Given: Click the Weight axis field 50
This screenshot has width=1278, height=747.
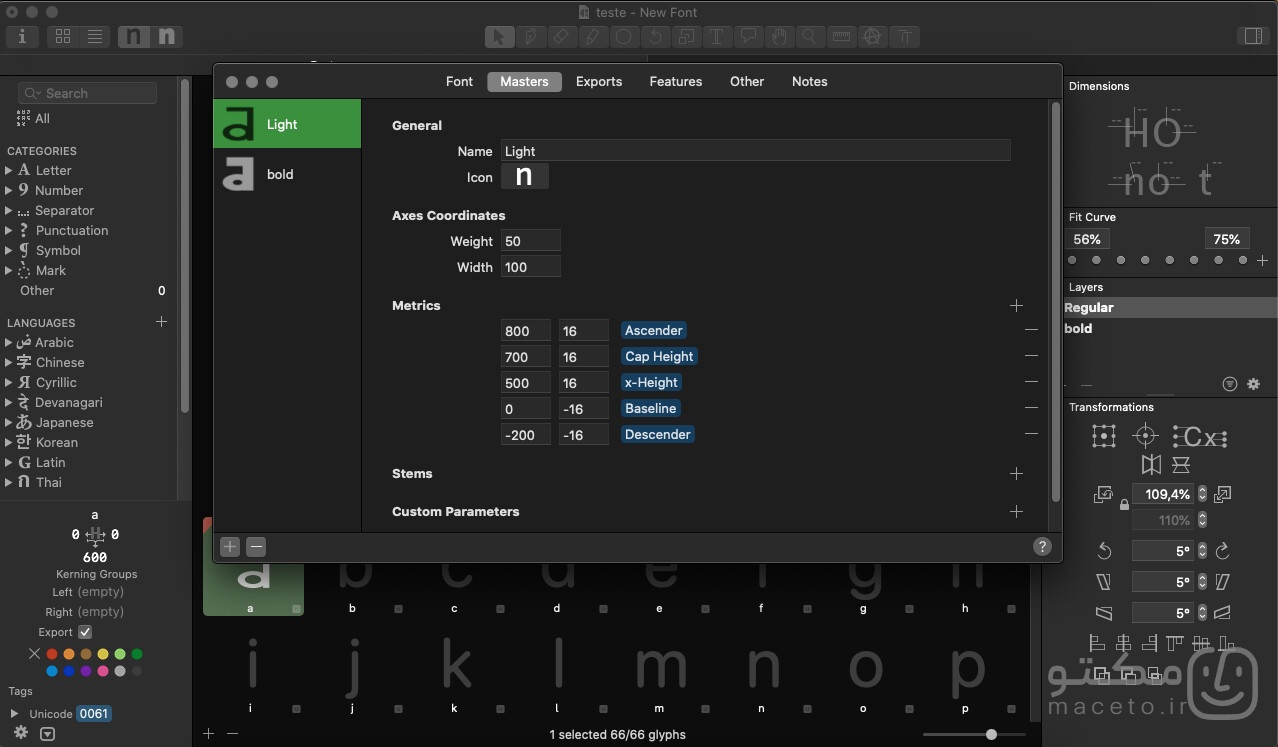Looking at the screenshot, I should point(530,241).
